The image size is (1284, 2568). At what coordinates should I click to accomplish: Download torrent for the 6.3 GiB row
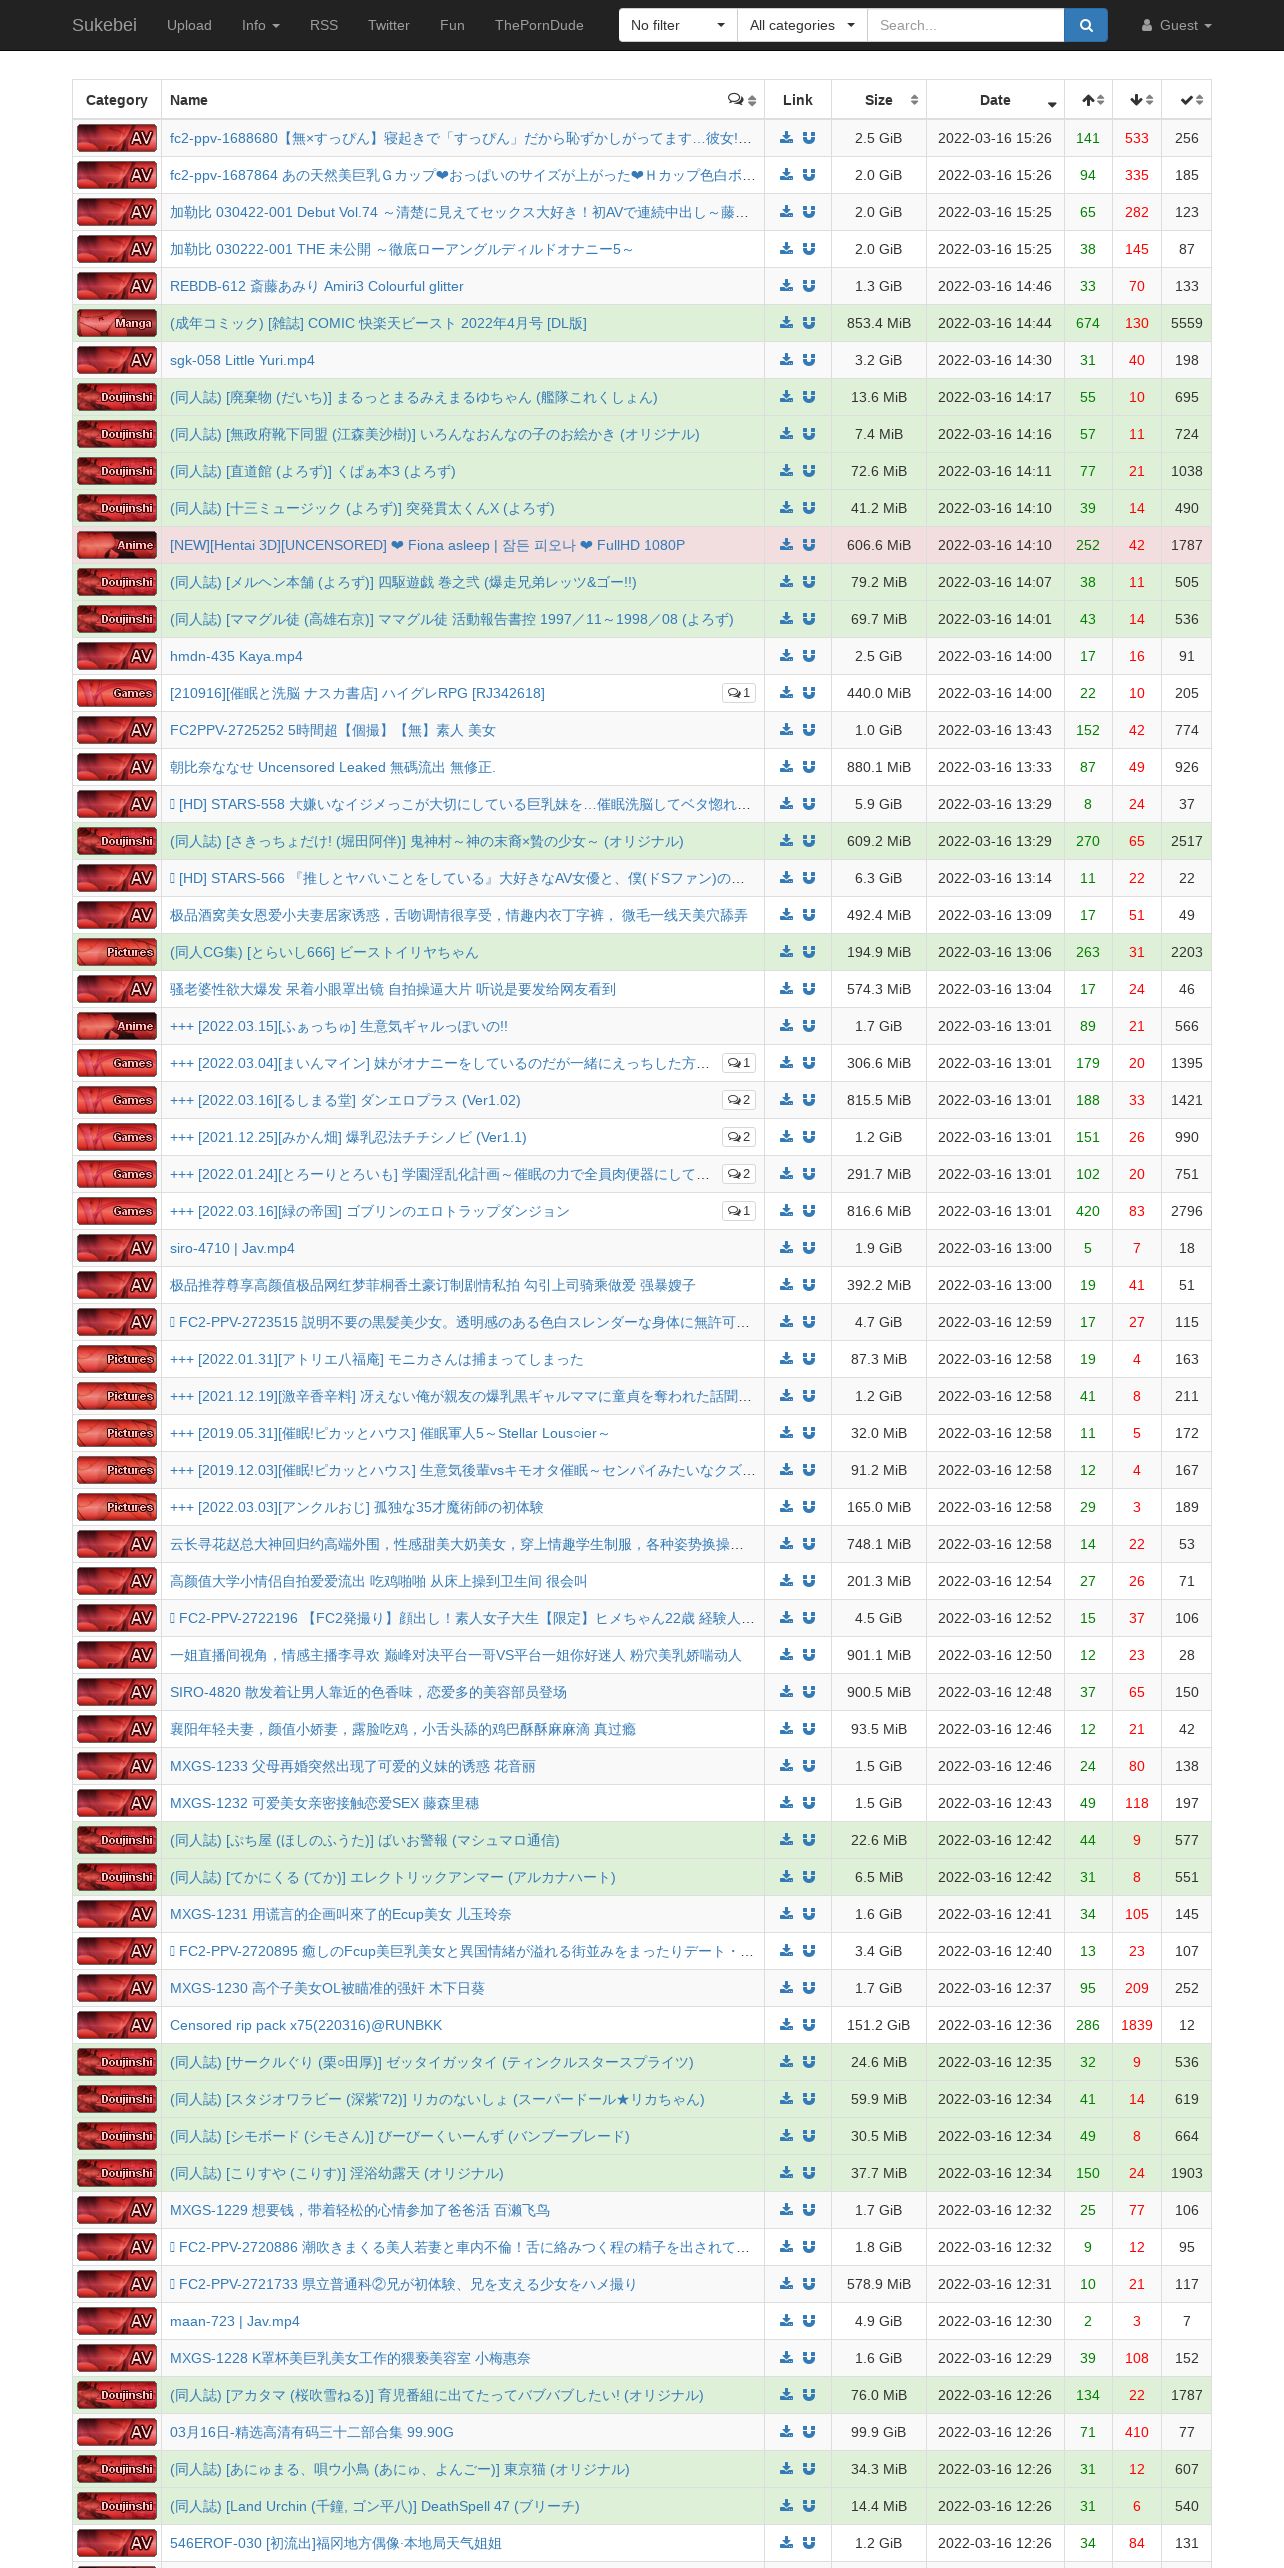click(x=786, y=877)
